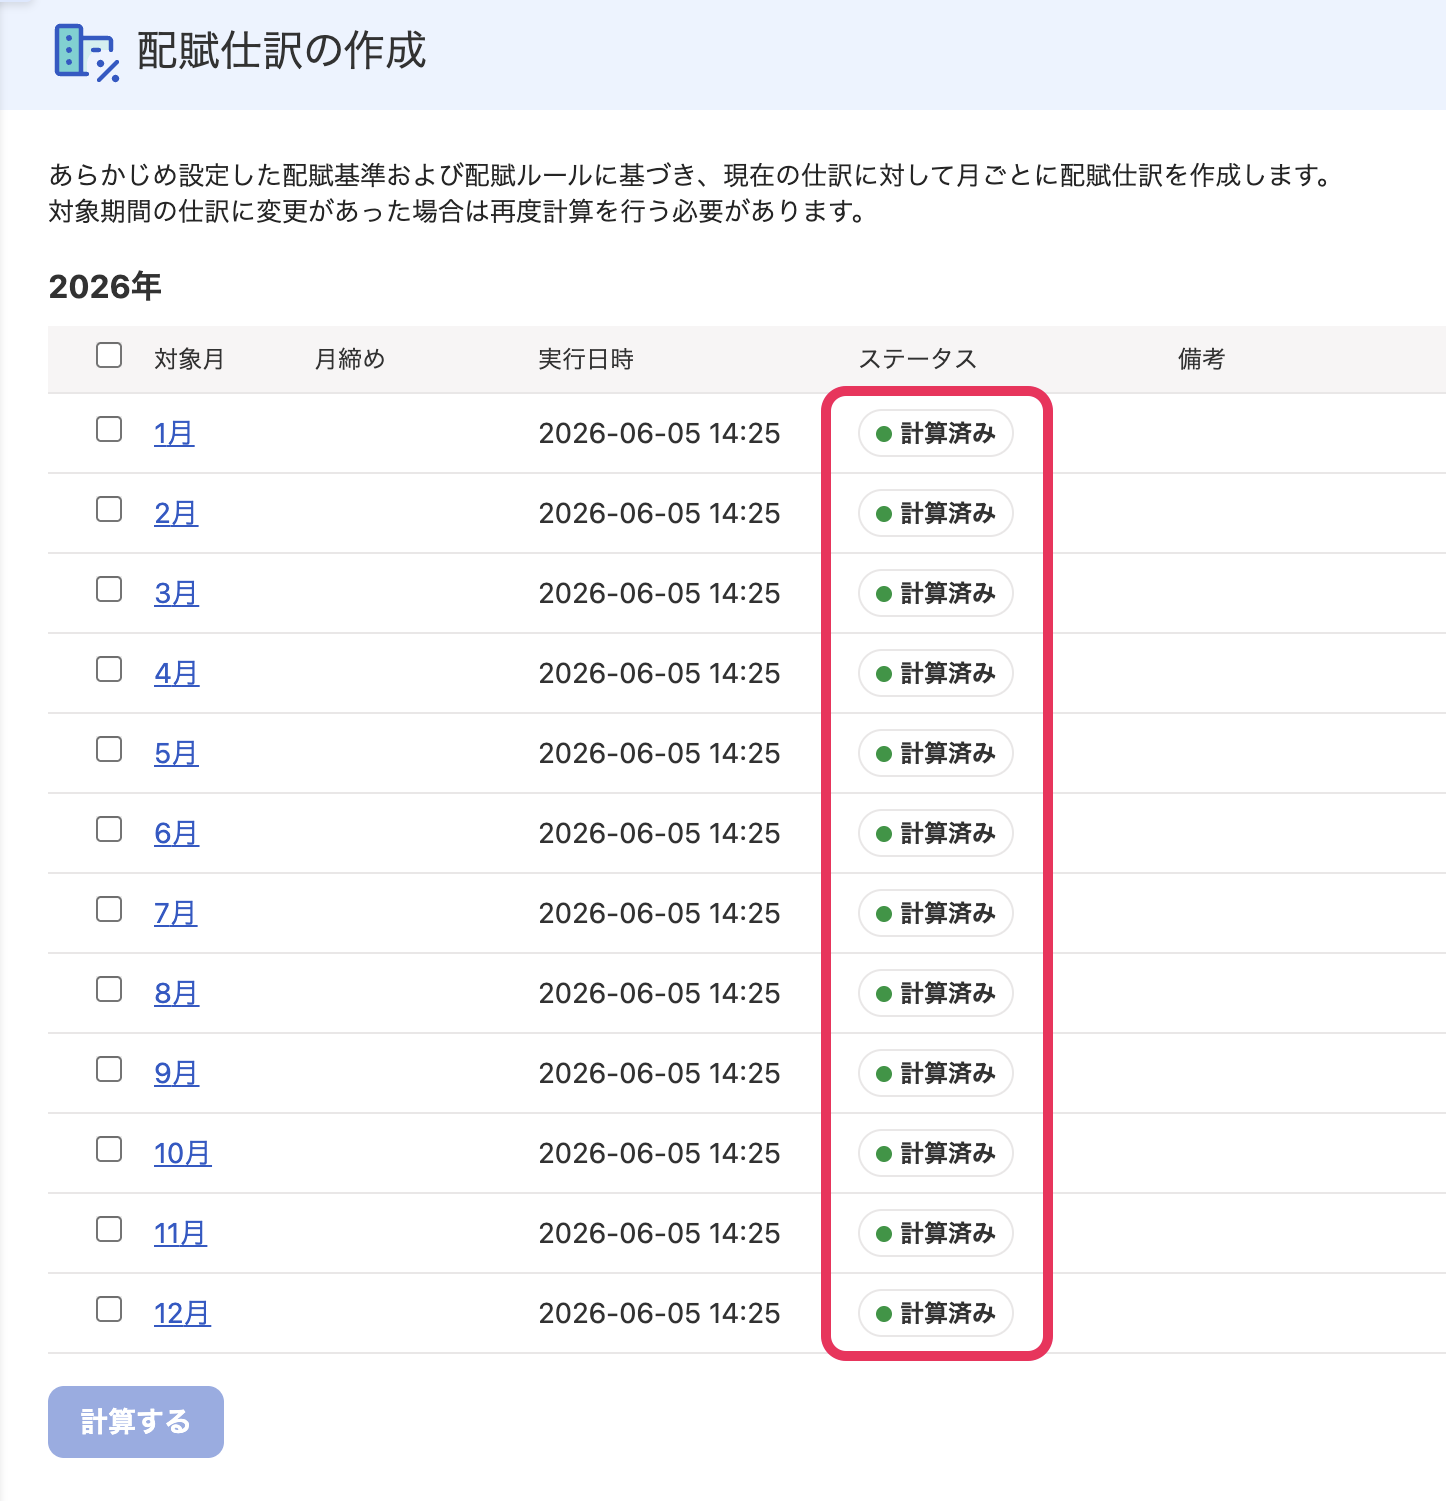The width and height of the screenshot is (1446, 1501).
Task: Open the 10月 link
Action: [x=182, y=1153]
